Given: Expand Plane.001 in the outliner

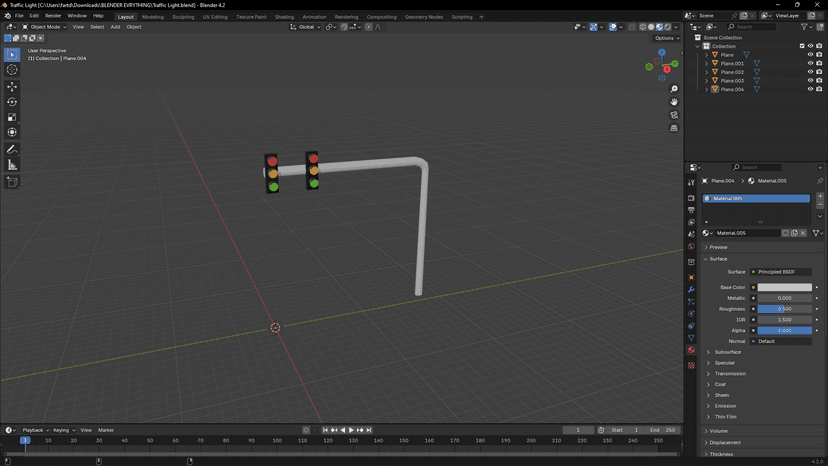Looking at the screenshot, I should [707, 63].
